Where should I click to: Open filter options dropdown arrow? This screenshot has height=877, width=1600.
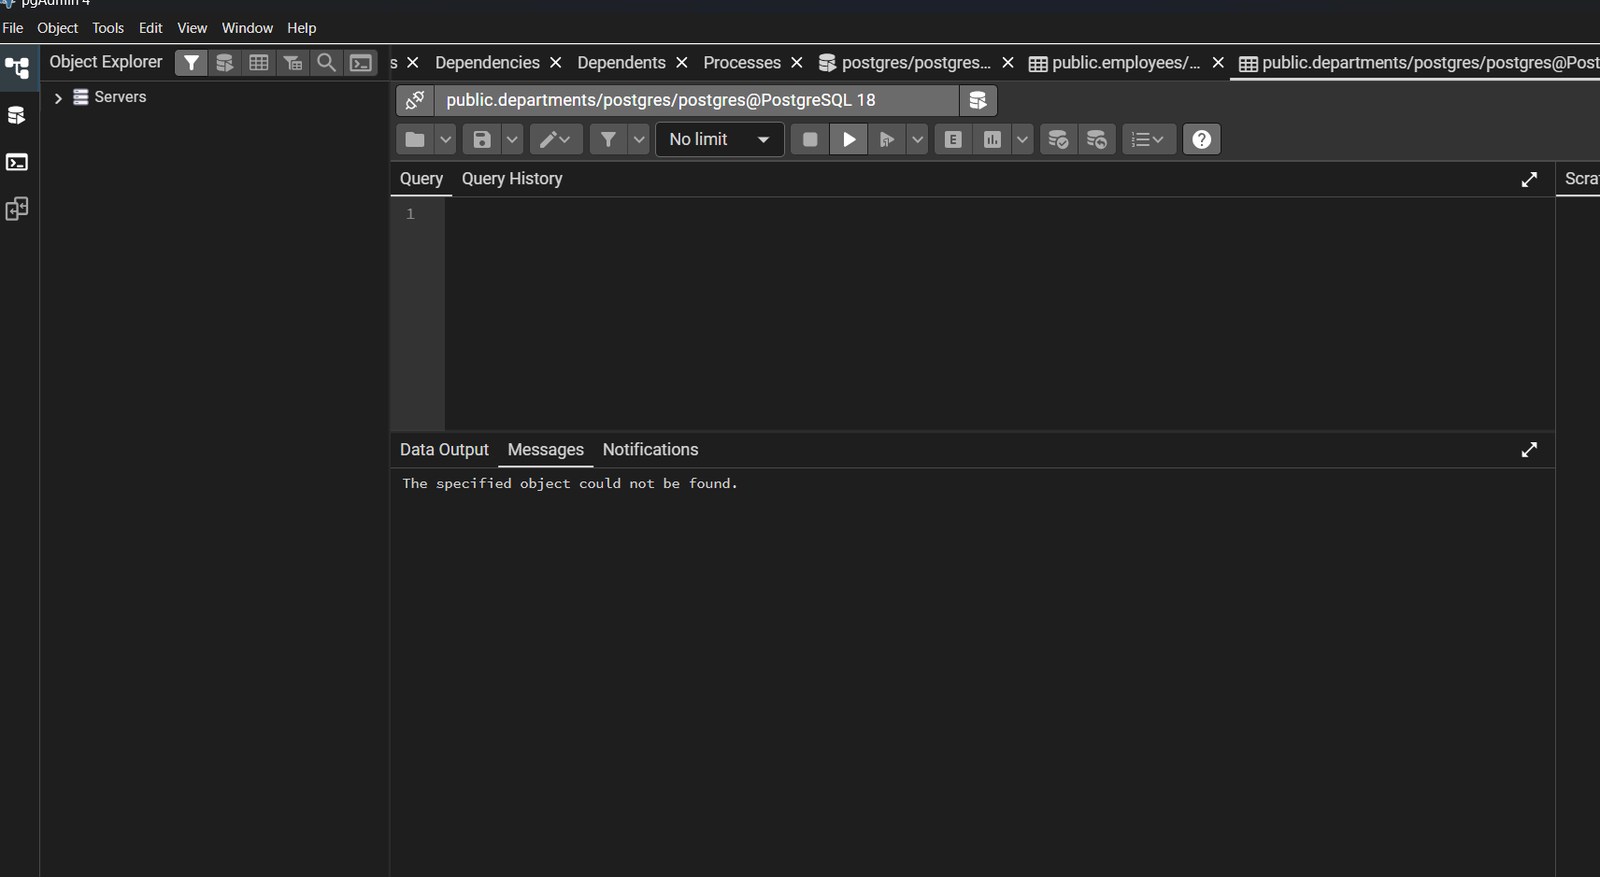click(639, 139)
